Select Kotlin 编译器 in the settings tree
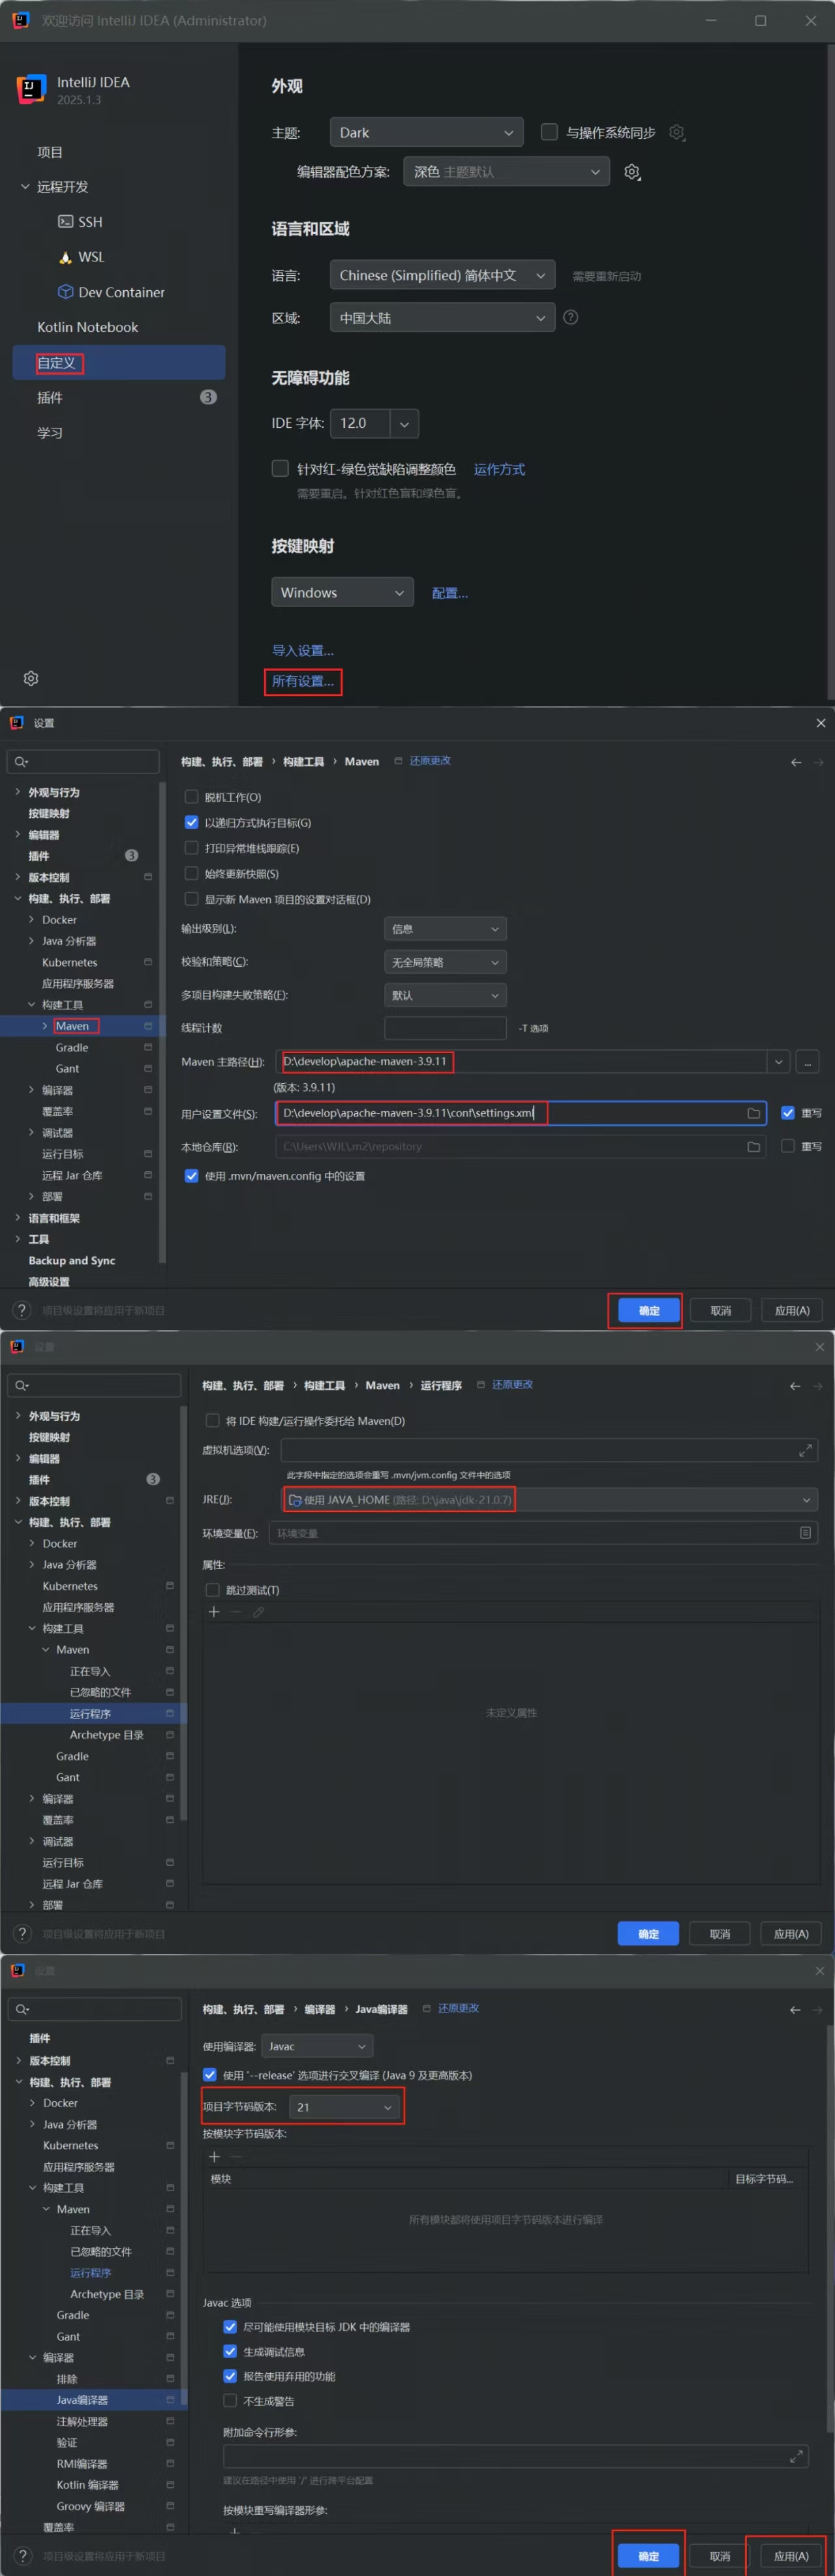The image size is (835, 2576). (x=87, y=2485)
